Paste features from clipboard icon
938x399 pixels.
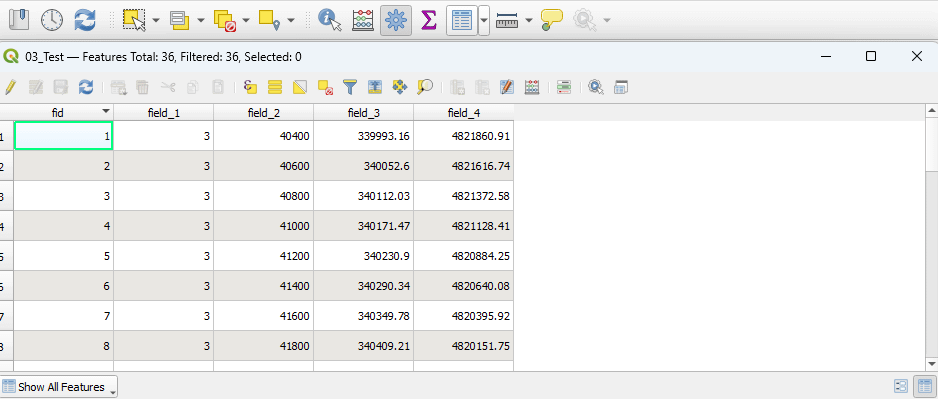coord(218,87)
